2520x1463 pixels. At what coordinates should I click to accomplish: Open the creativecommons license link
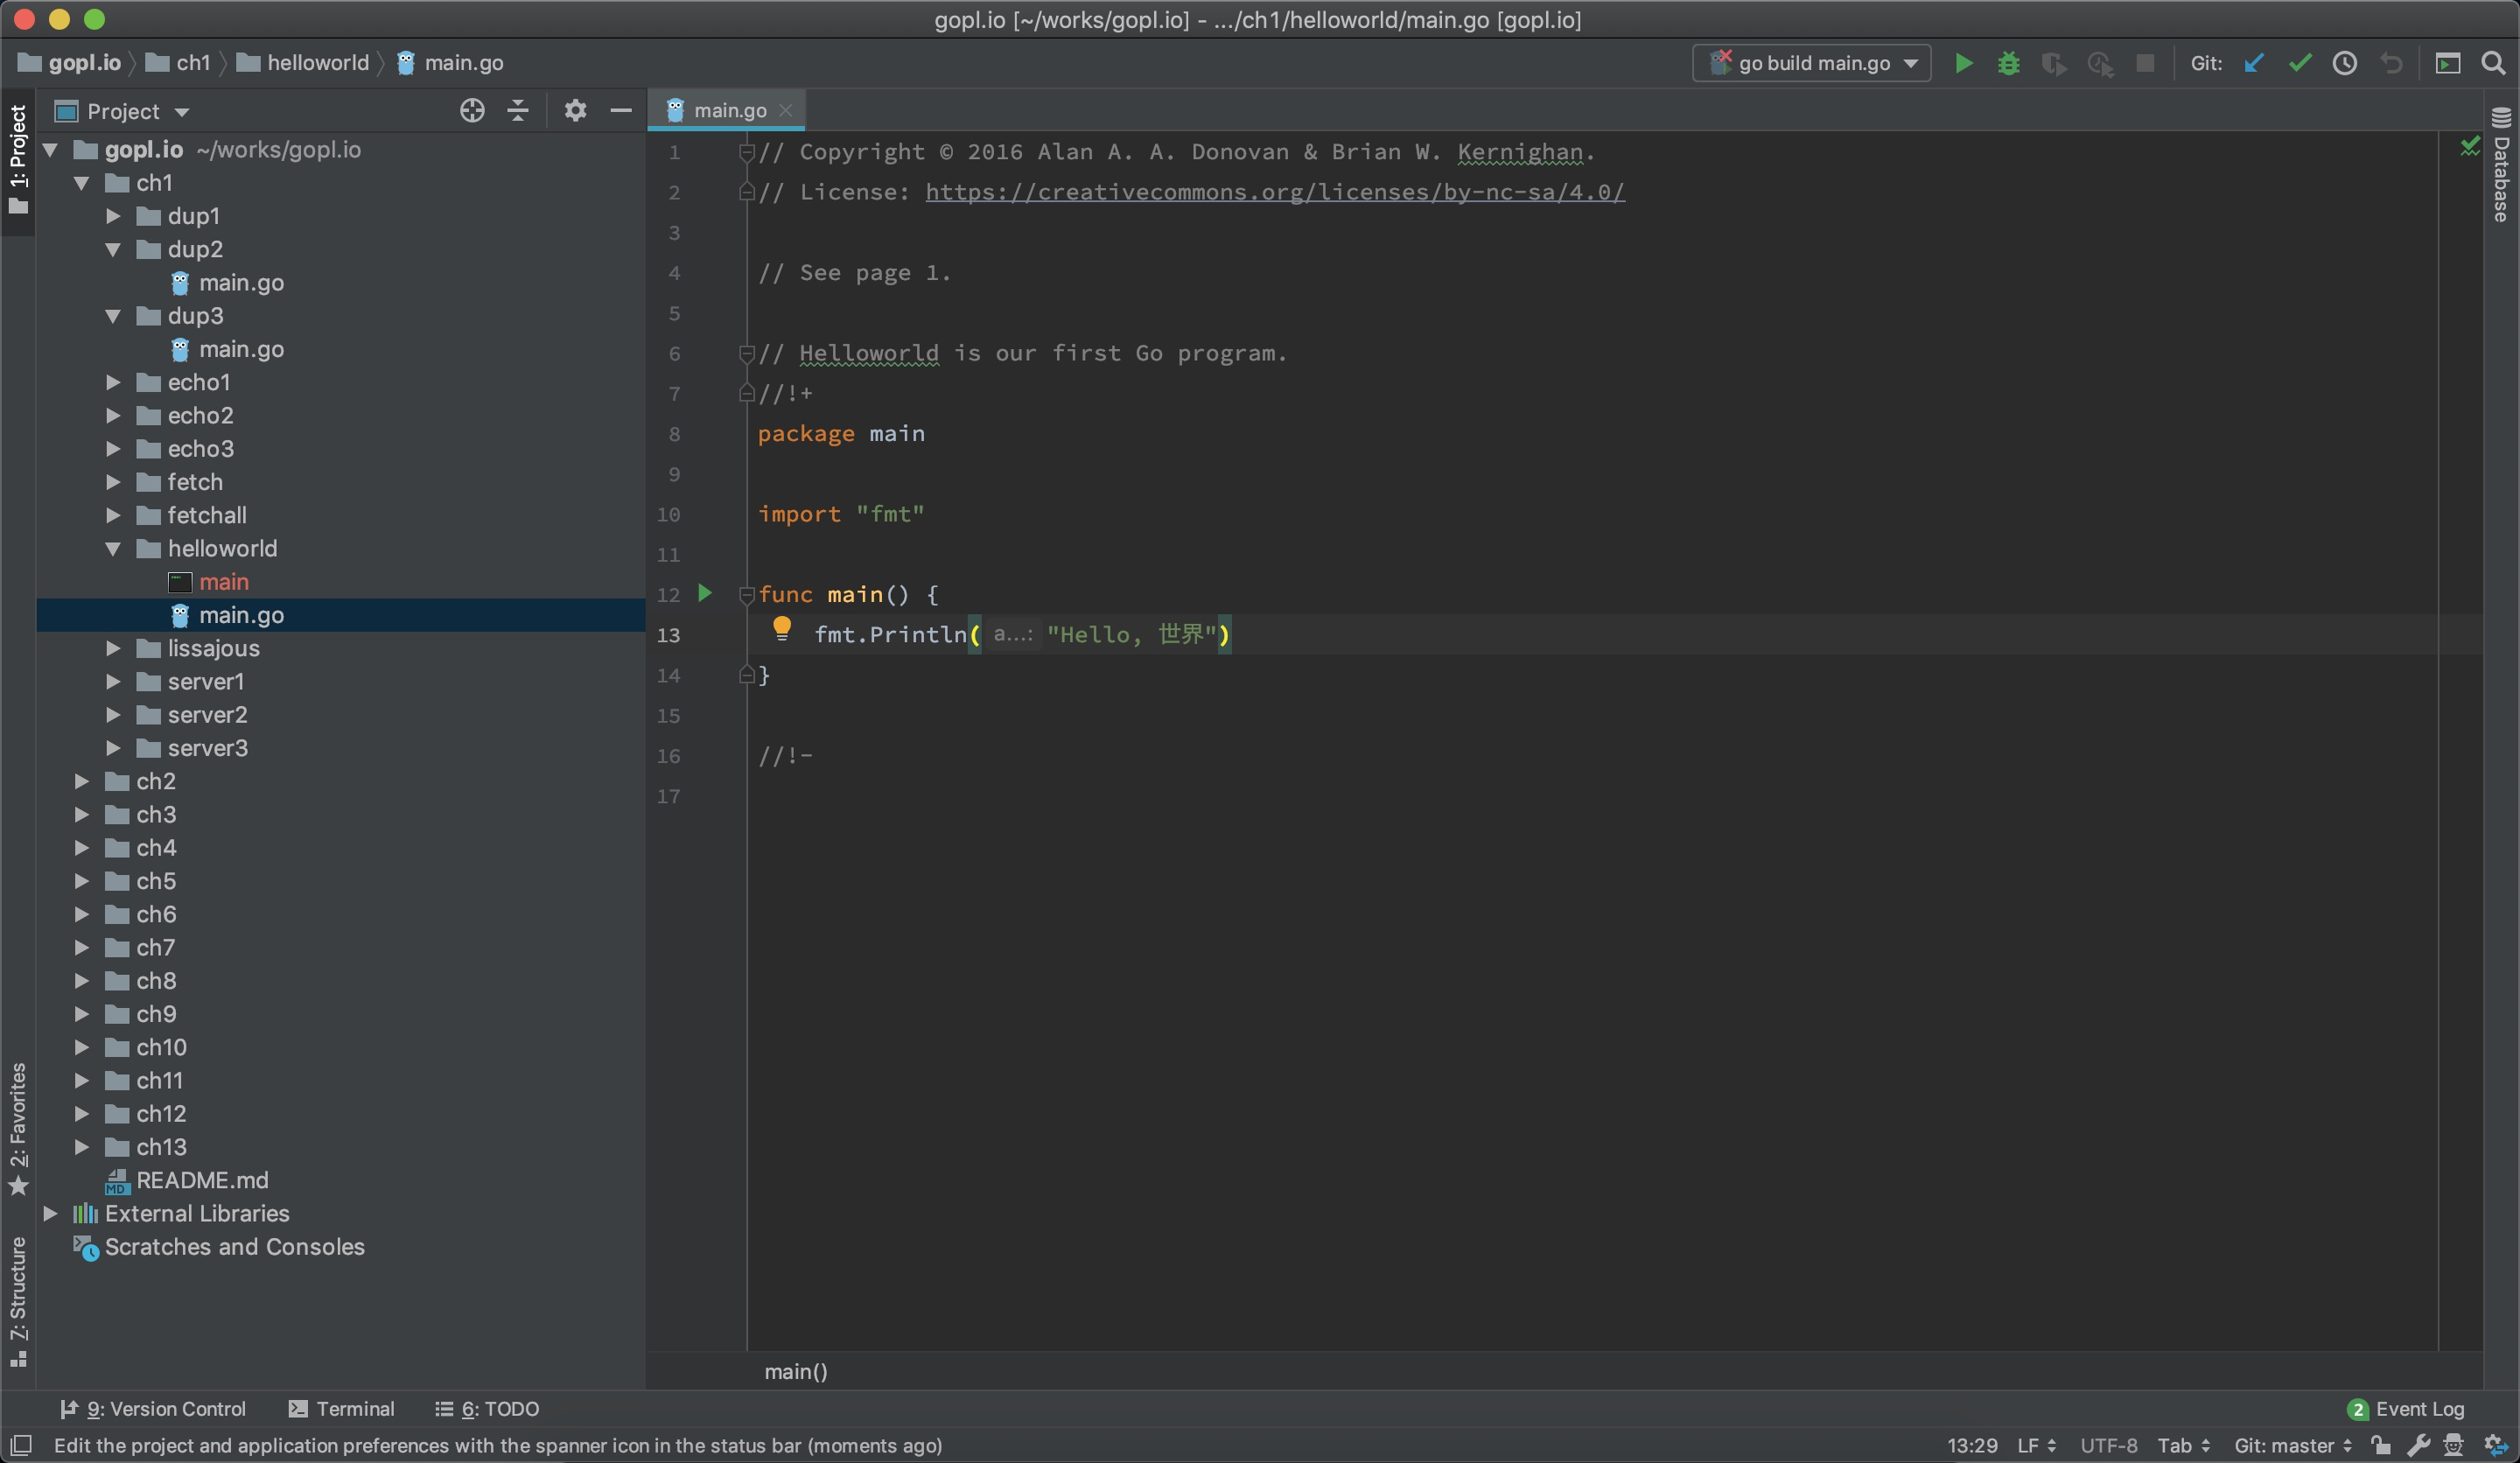pyautogui.click(x=1274, y=192)
